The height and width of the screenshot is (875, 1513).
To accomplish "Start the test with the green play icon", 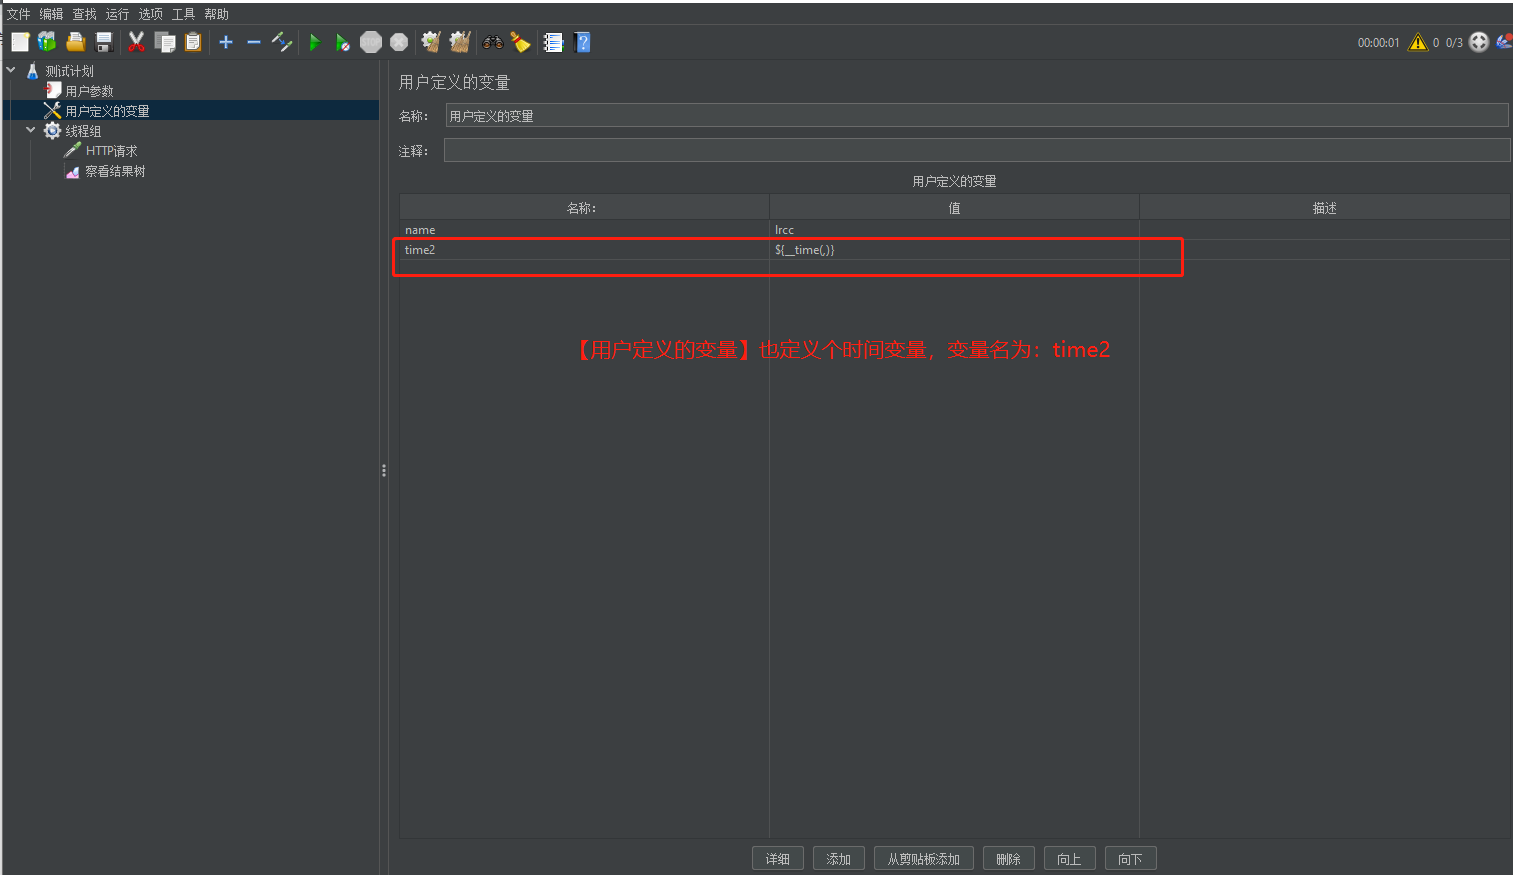I will [314, 42].
